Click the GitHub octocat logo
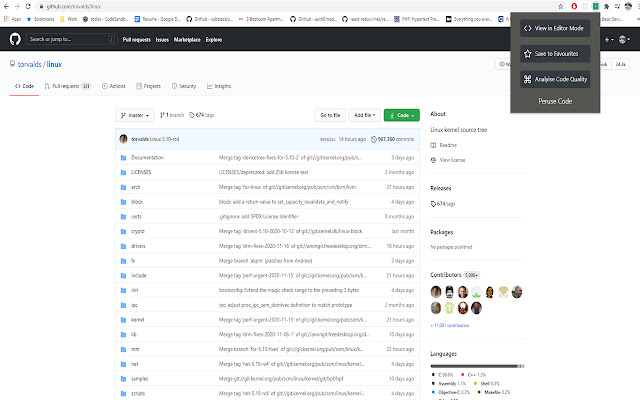 tap(15, 39)
